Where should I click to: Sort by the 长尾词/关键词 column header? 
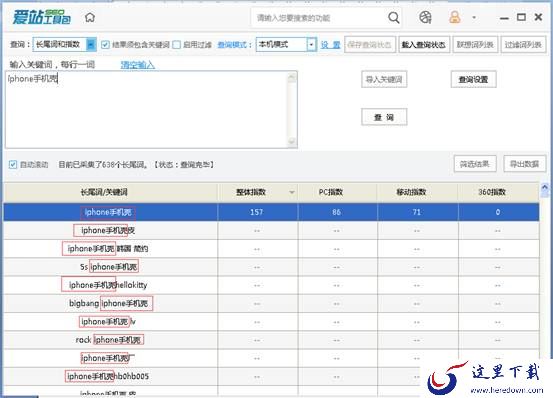point(111,192)
